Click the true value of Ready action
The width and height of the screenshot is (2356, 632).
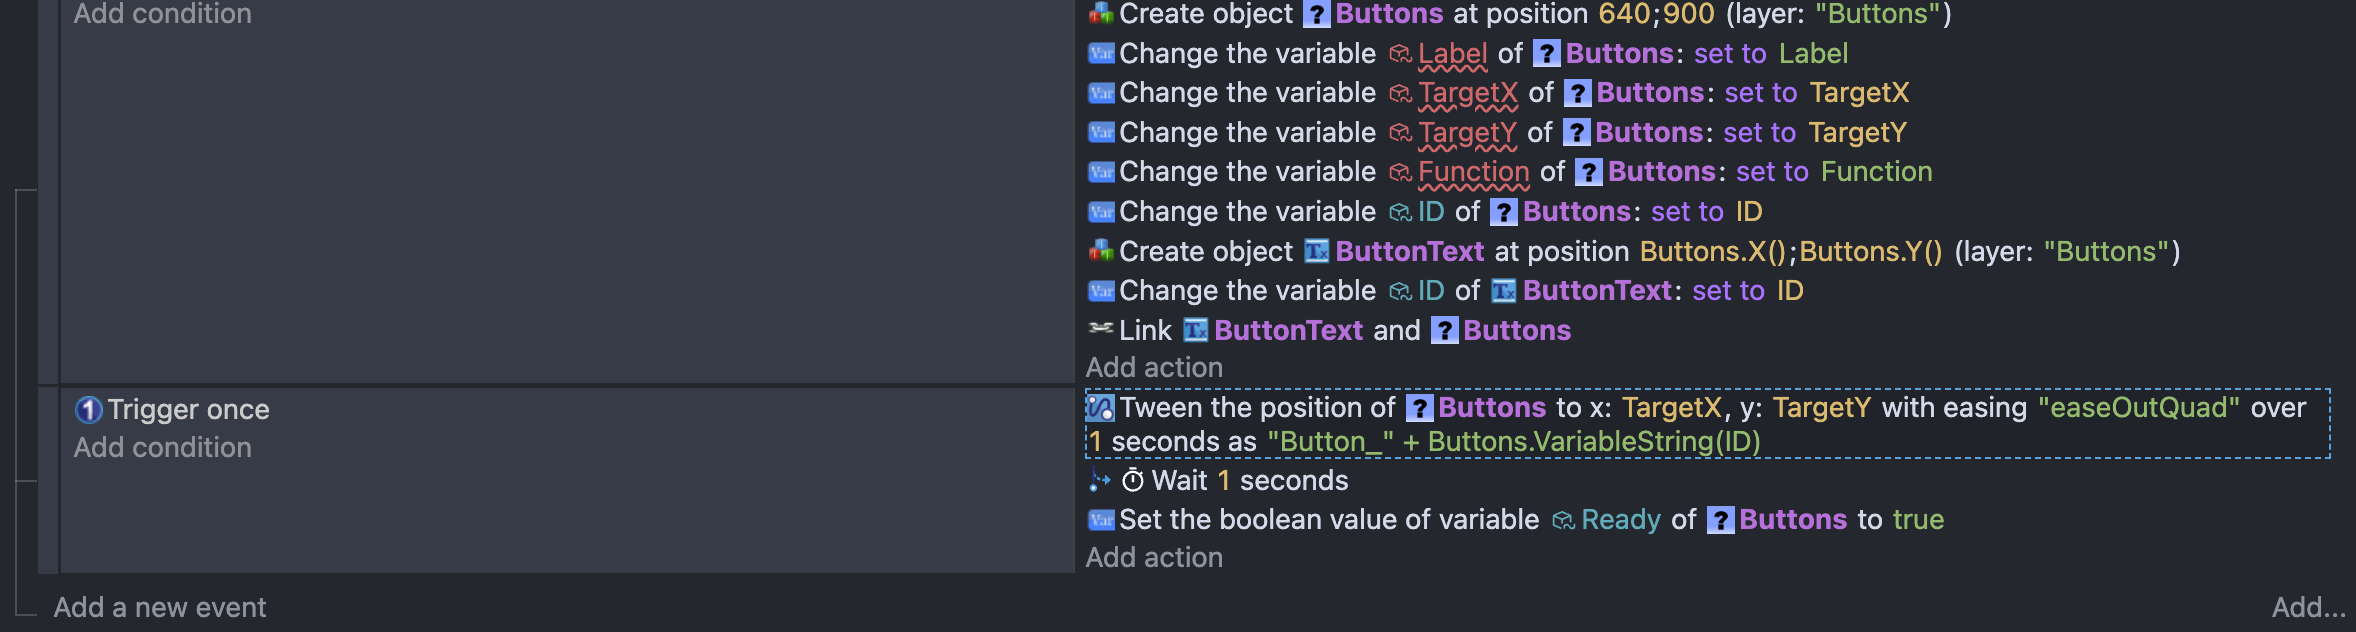(x=1918, y=520)
